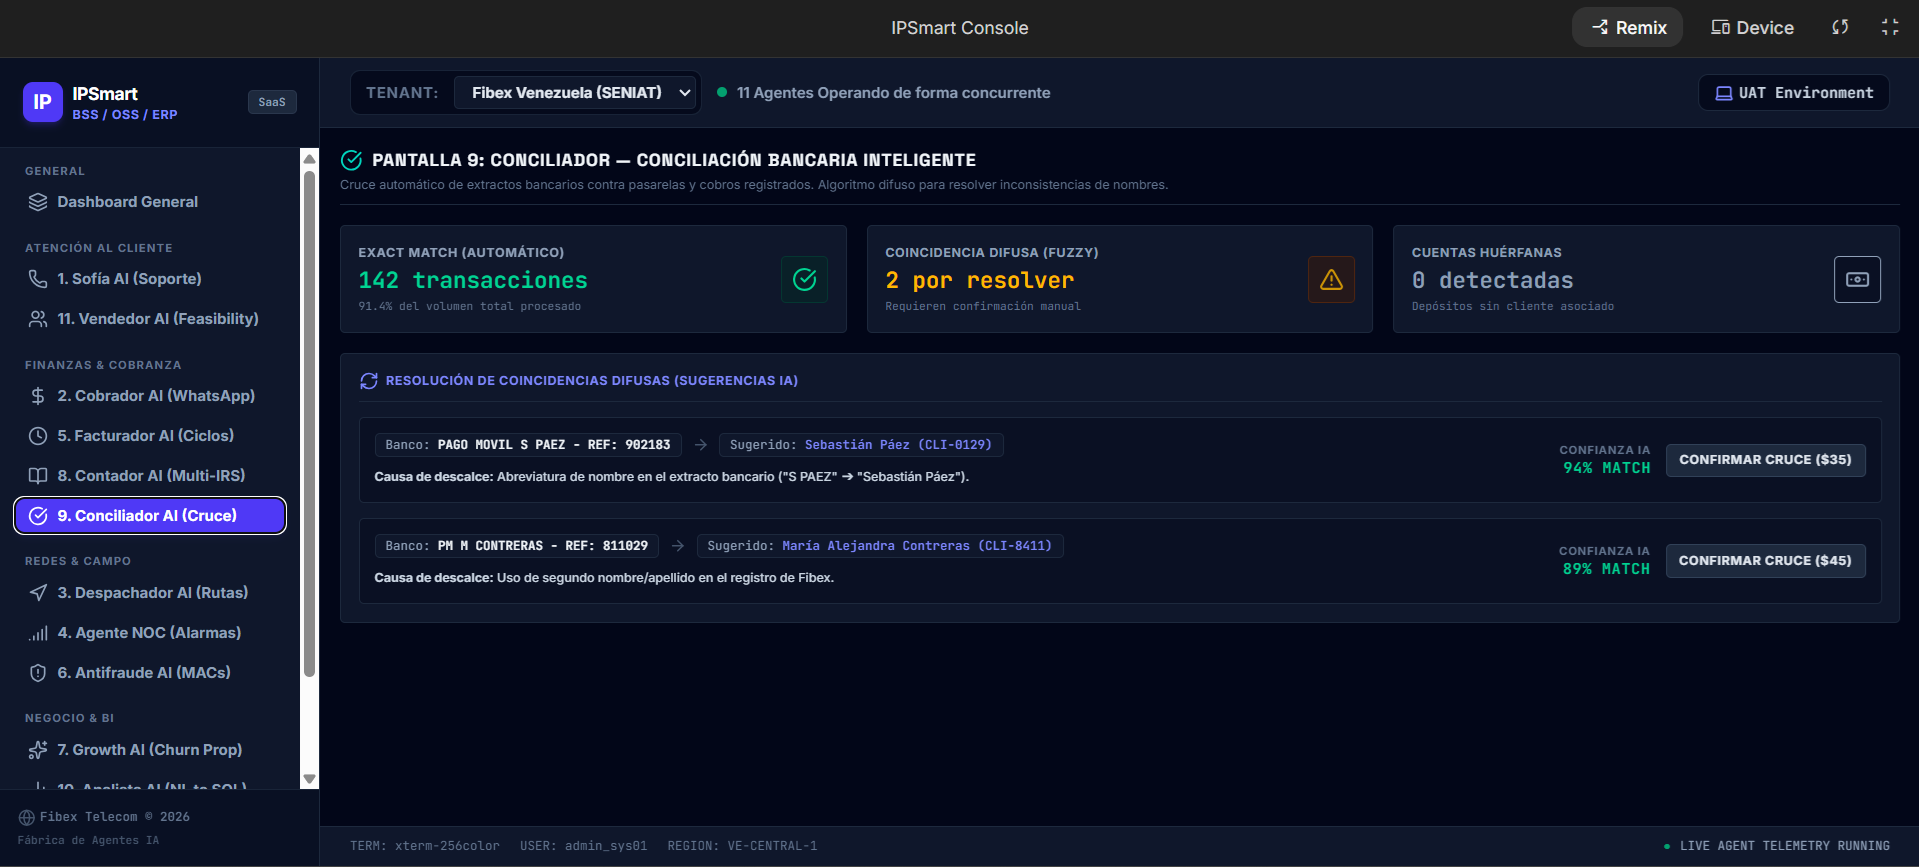Click the arrow icon in PM M CONTRERAS row

[x=678, y=546]
